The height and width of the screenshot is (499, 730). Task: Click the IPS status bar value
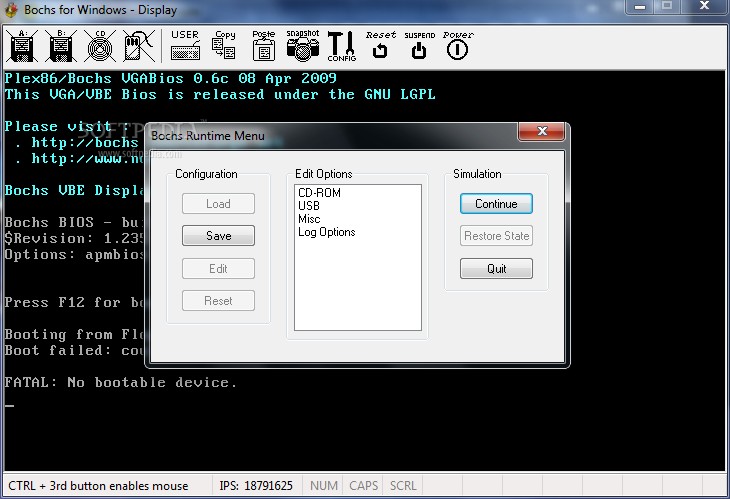[x=256, y=486]
